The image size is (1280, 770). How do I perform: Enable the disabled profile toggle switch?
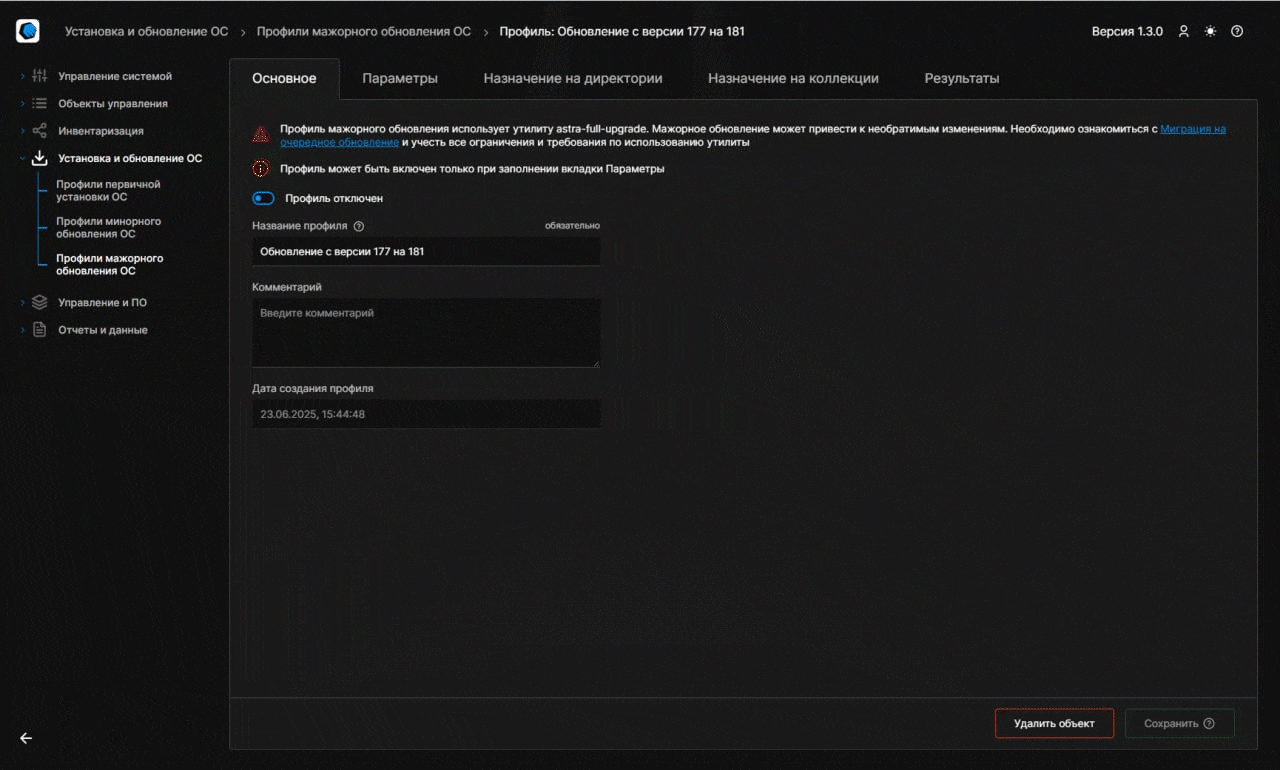point(262,198)
